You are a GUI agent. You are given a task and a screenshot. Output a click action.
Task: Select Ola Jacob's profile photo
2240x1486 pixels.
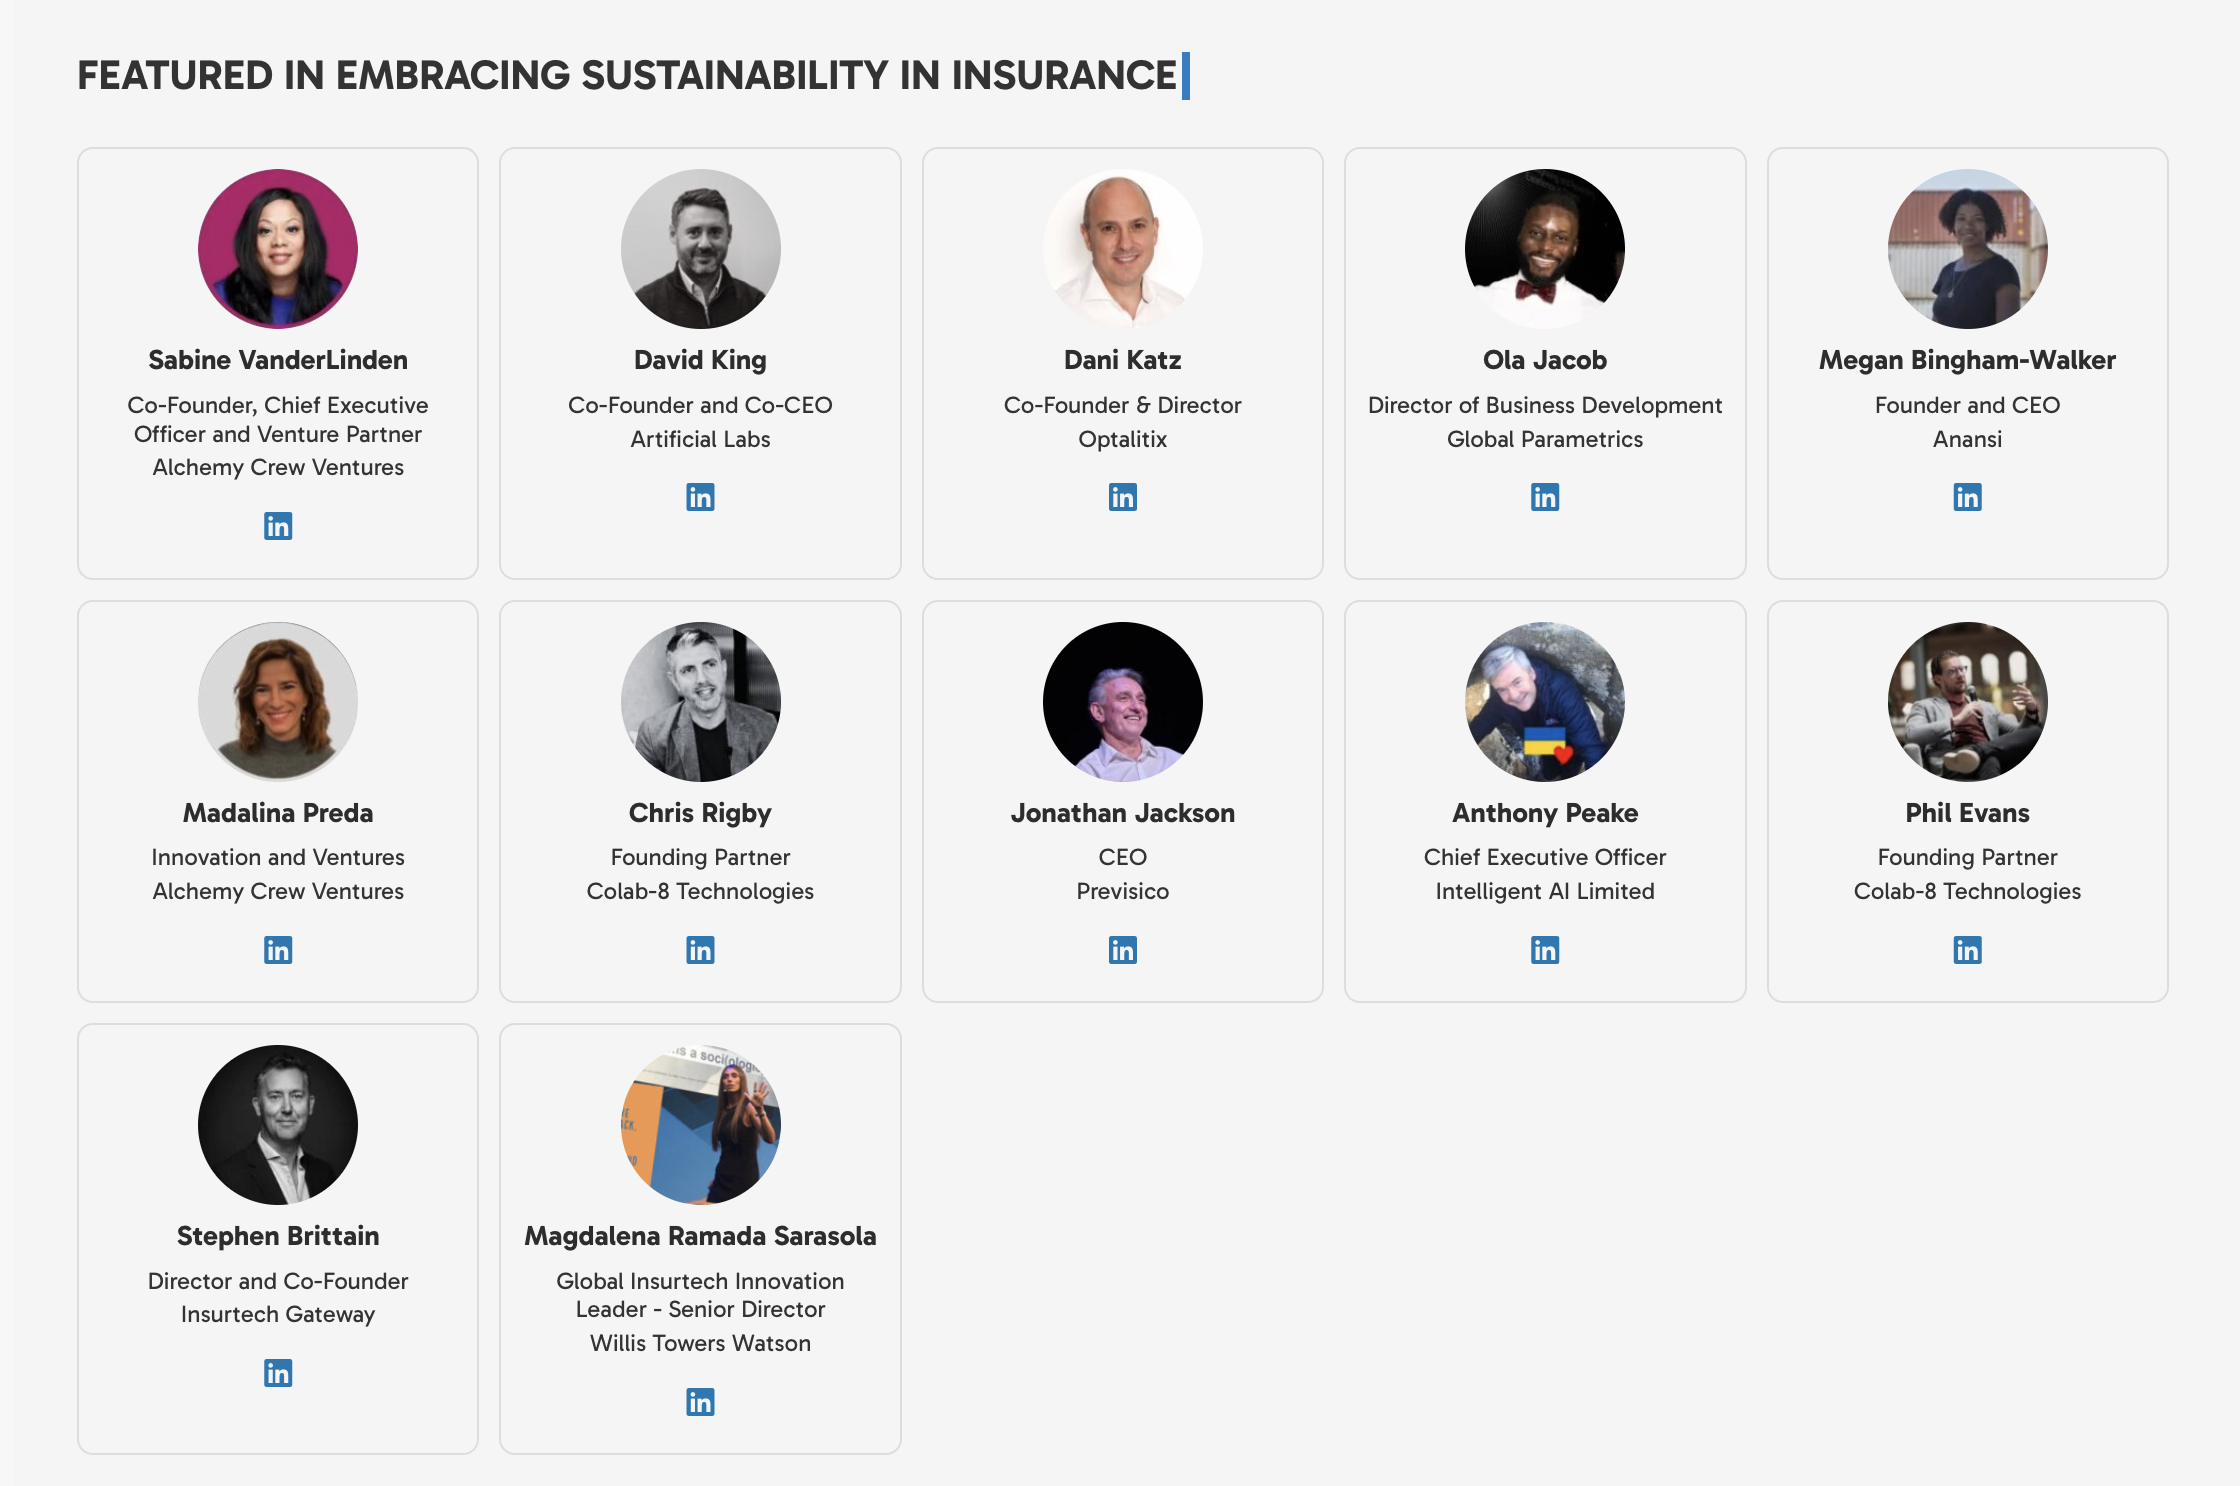click(x=1545, y=249)
